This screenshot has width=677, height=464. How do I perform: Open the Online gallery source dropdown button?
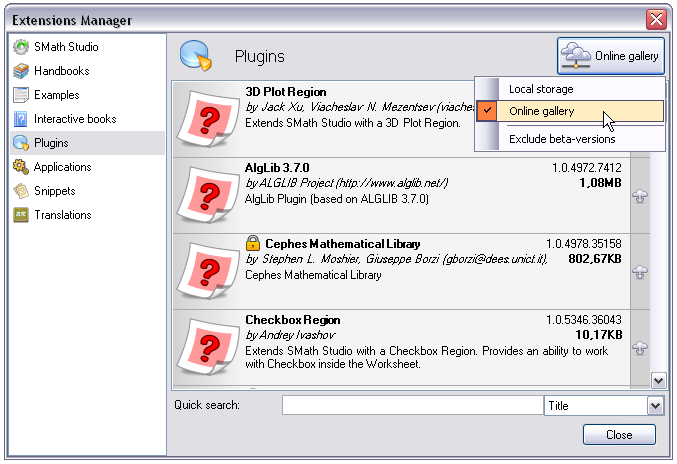611,56
